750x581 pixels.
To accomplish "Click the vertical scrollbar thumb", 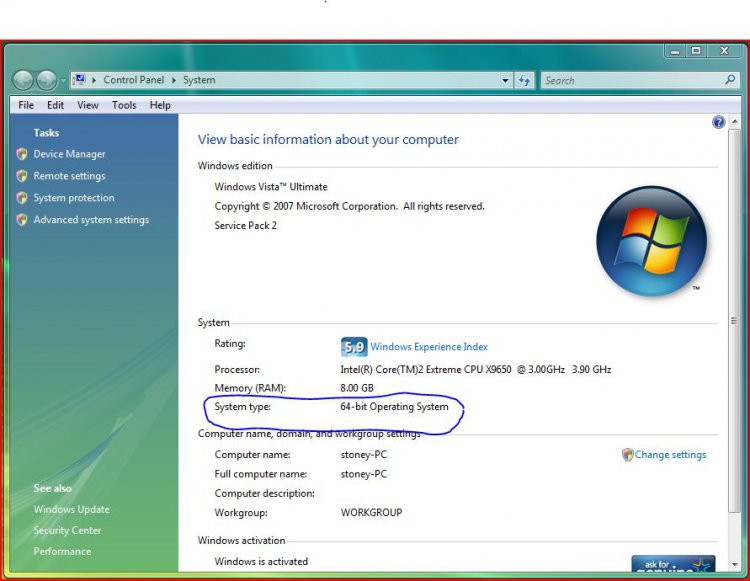I will [x=734, y=320].
